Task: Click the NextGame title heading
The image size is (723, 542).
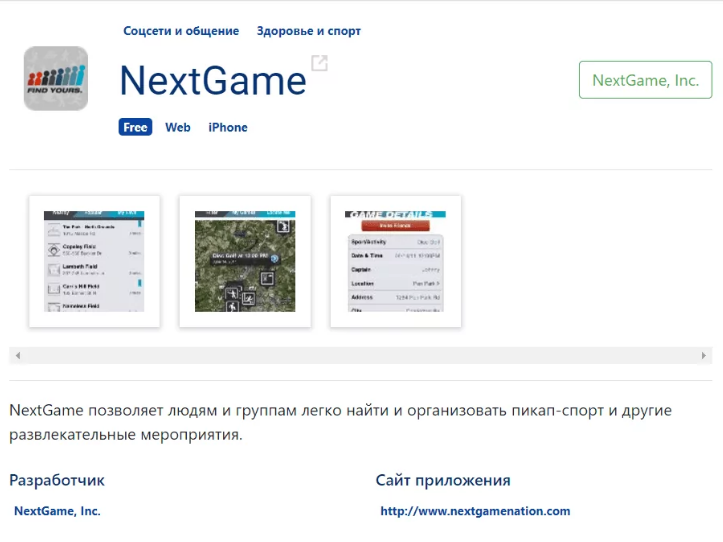Action: click(x=213, y=81)
